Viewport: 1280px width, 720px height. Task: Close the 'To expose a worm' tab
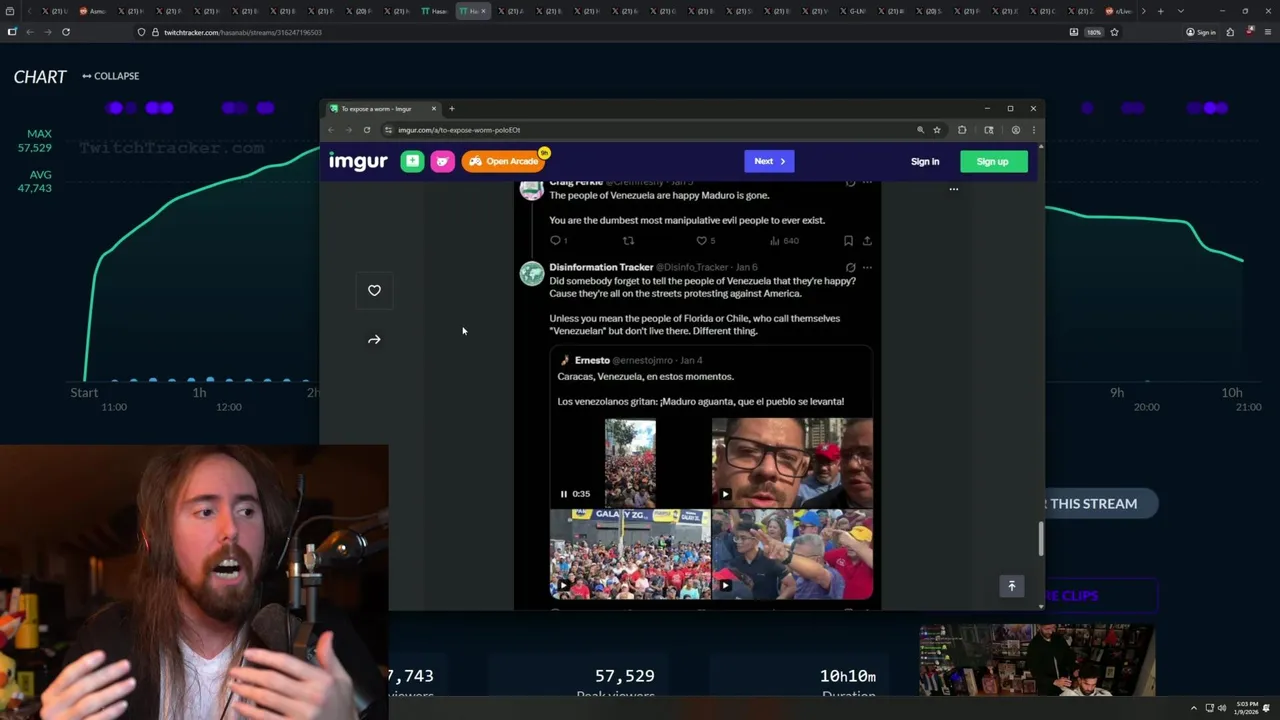pos(434,109)
